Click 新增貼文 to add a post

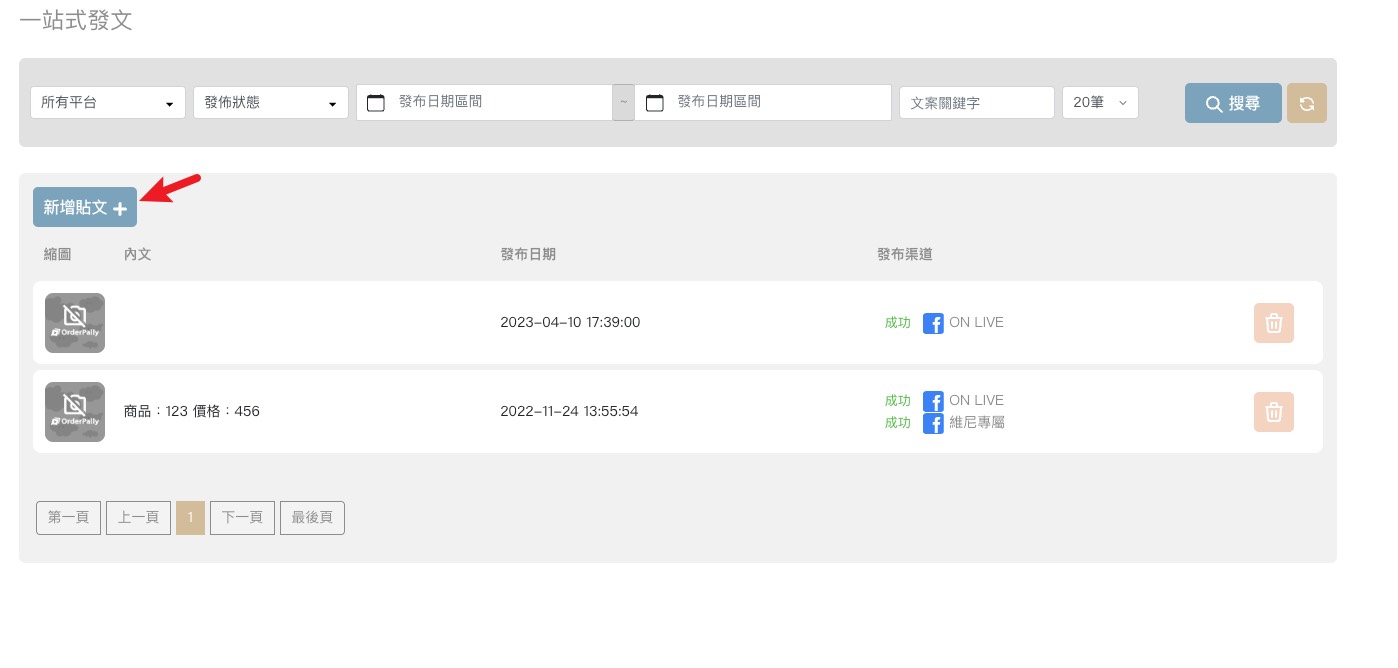coord(85,207)
